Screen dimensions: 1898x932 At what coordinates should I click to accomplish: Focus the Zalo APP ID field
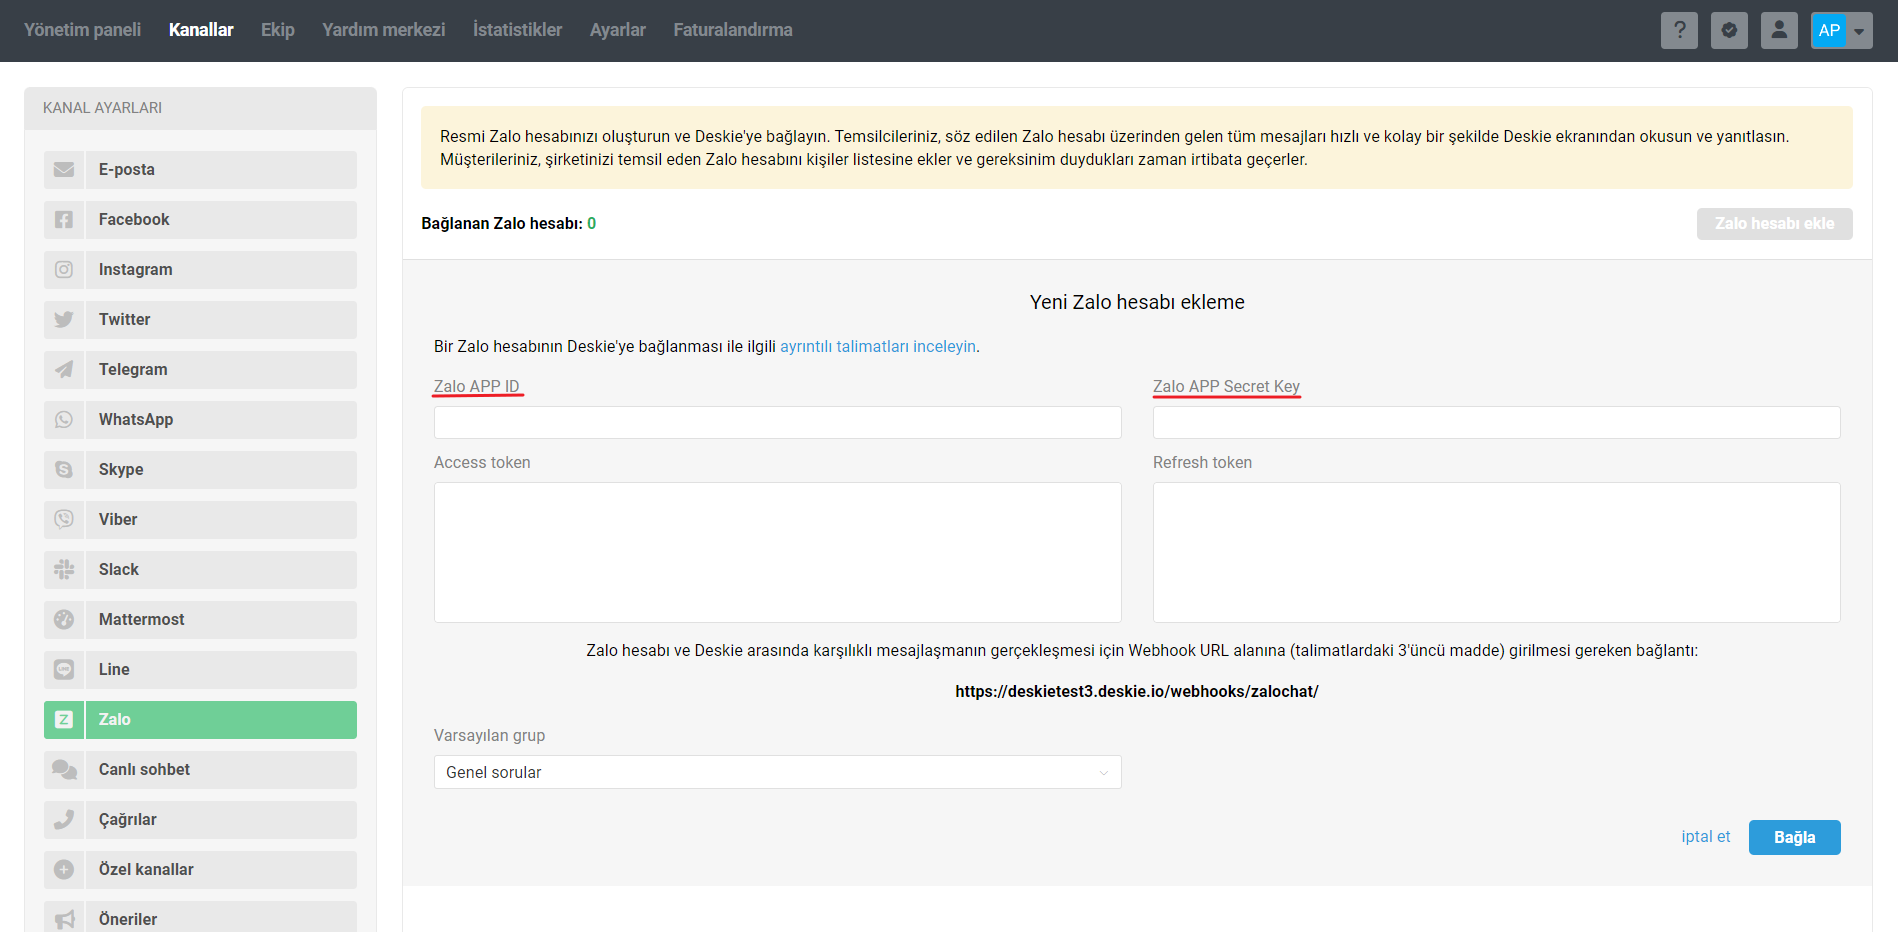(x=777, y=423)
